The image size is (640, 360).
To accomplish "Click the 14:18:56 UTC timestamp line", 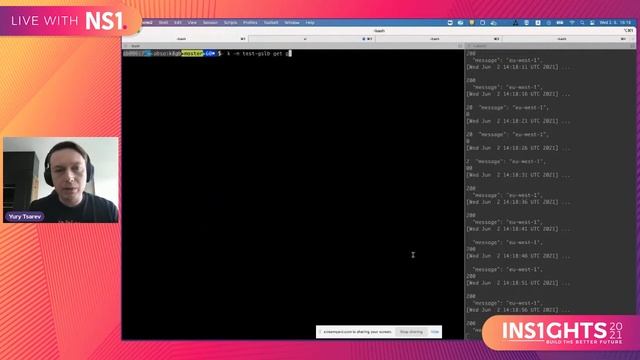I will (x=518, y=310).
